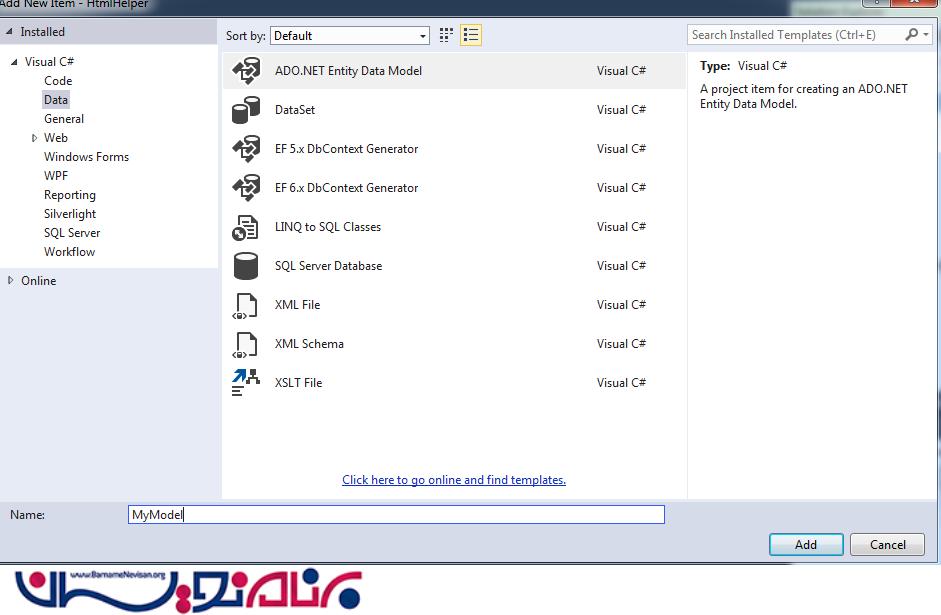Select the XML Schema template icon
Screen dimensions: 941x615
(x=245, y=344)
